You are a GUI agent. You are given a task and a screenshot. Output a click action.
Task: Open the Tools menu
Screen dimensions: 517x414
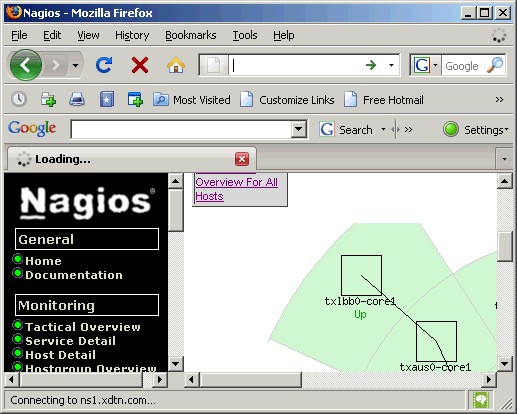click(x=245, y=35)
